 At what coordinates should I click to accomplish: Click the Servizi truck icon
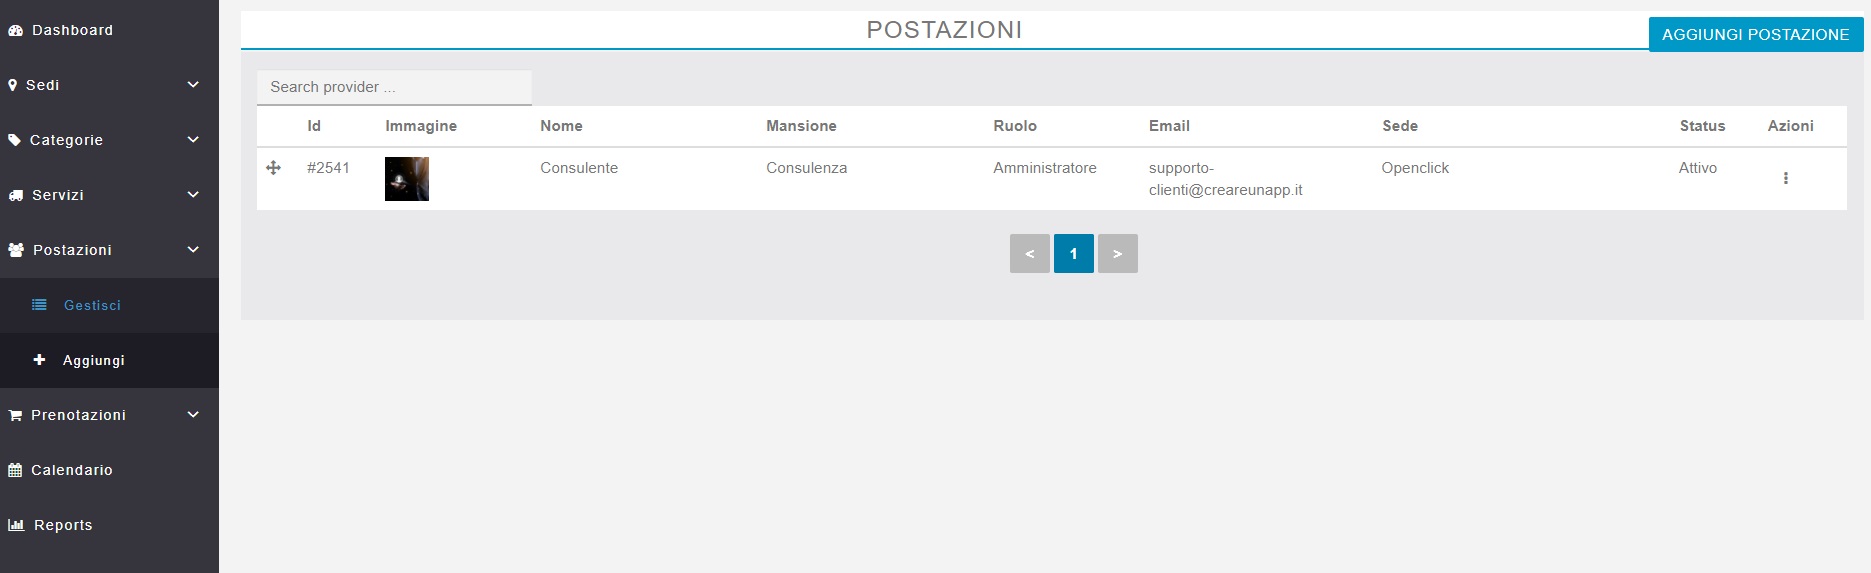[x=15, y=196]
